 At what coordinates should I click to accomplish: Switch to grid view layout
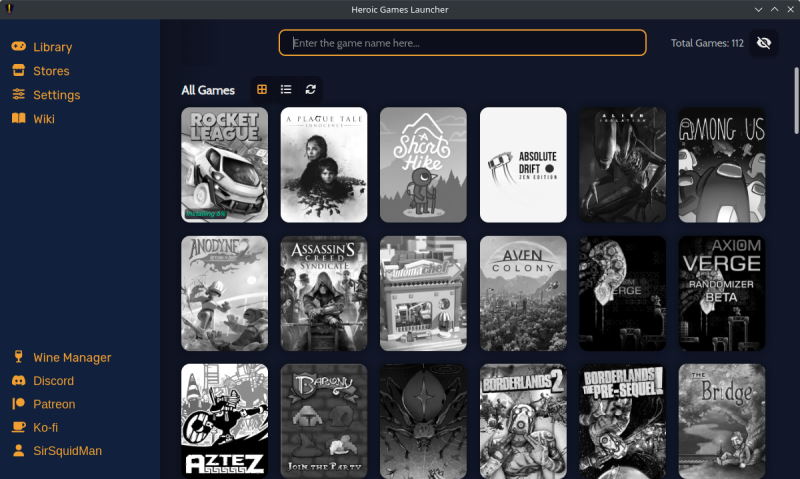(x=262, y=89)
